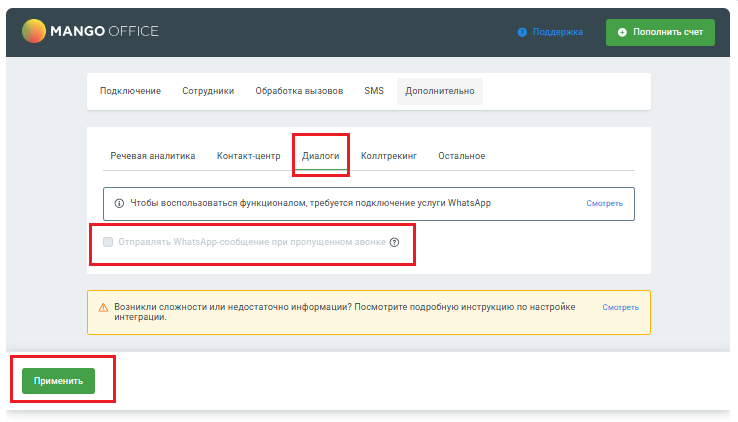Click the MANGO OFFICE brand text
This screenshot has height=422, width=738.
pyautogui.click(x=104, y=31)
